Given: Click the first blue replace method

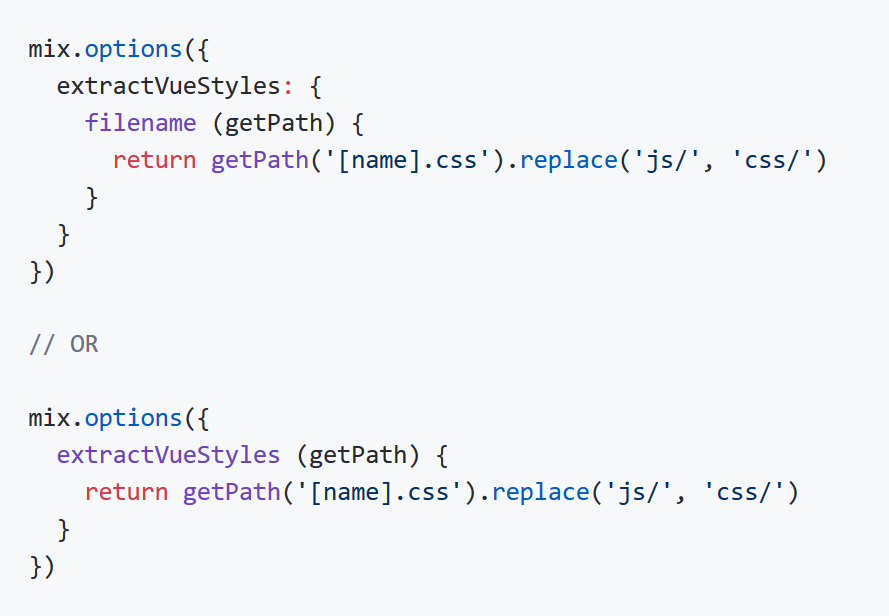Looking at the screenshot, I should (569, 161).
